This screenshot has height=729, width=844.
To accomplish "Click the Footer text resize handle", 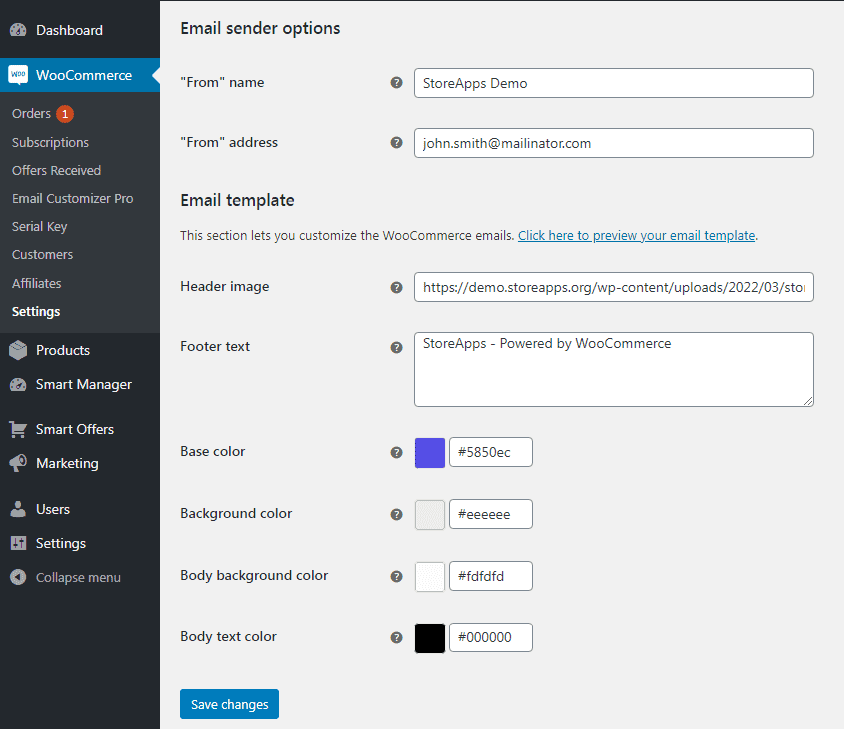I will [x=808, y=401].
